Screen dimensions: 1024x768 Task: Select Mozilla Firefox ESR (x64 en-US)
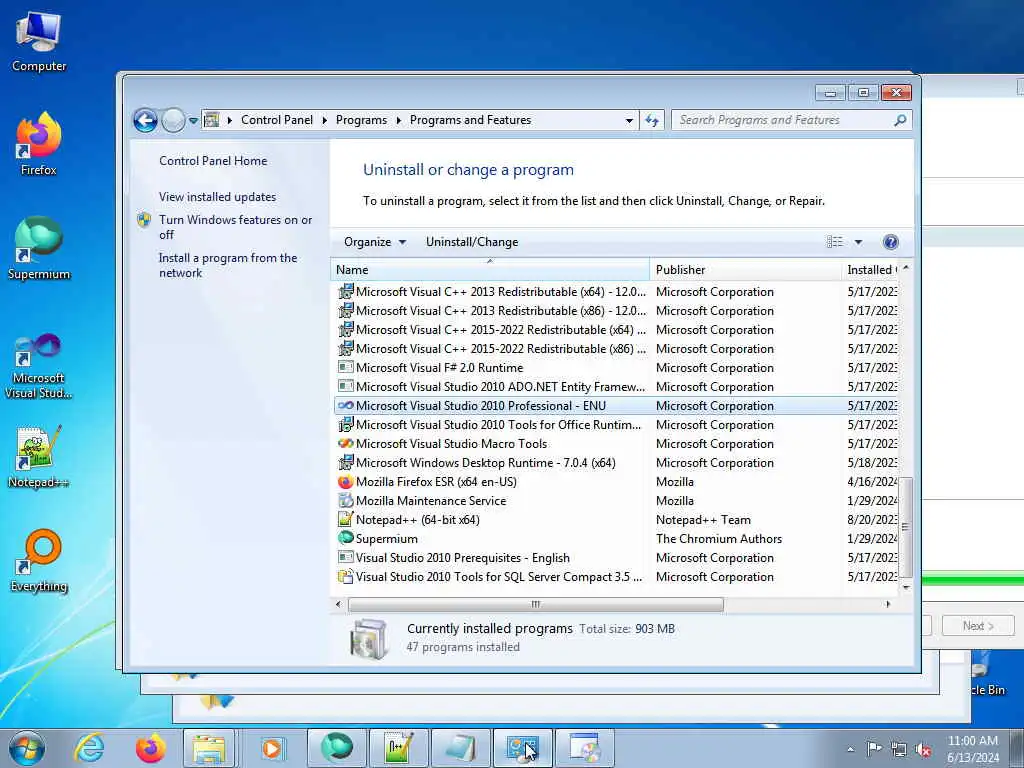pyautogui.click(x=615, y=482)
